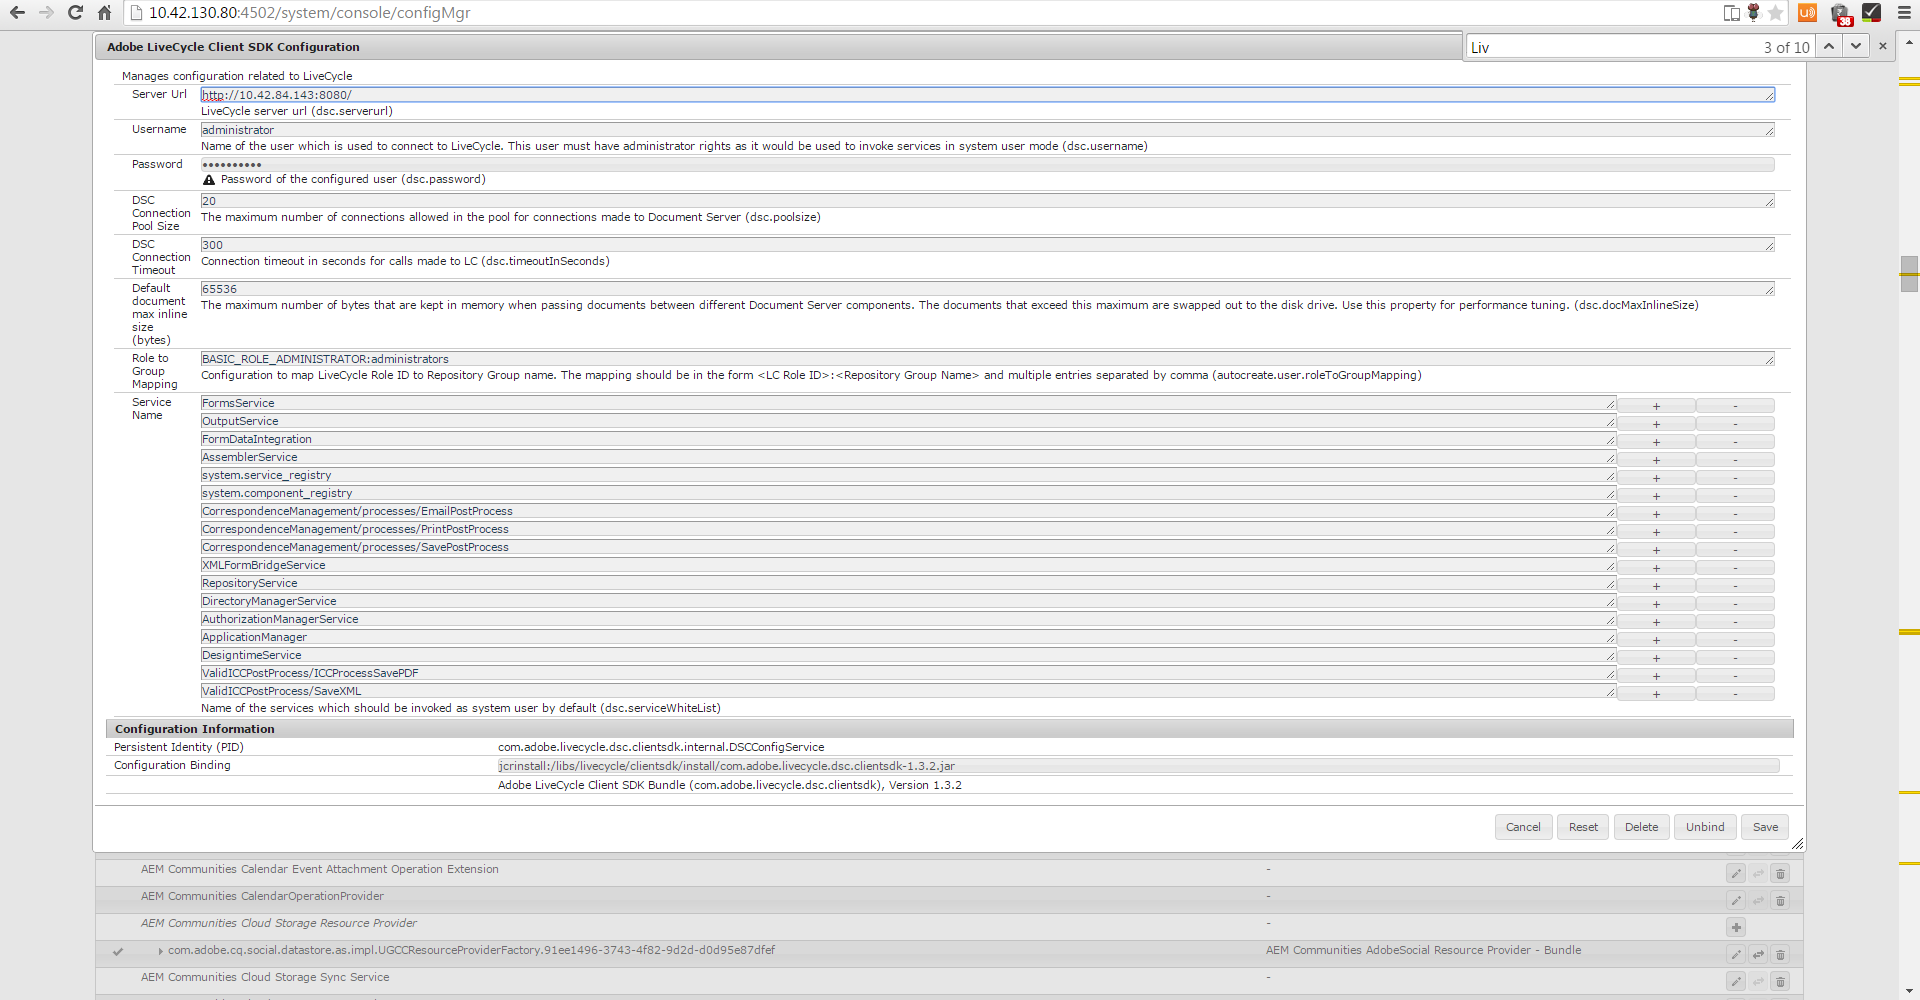This screenshot has width=1920, height=1000.
Task: Click the '3 of 10' match counter
Action: click(1786, 48)
